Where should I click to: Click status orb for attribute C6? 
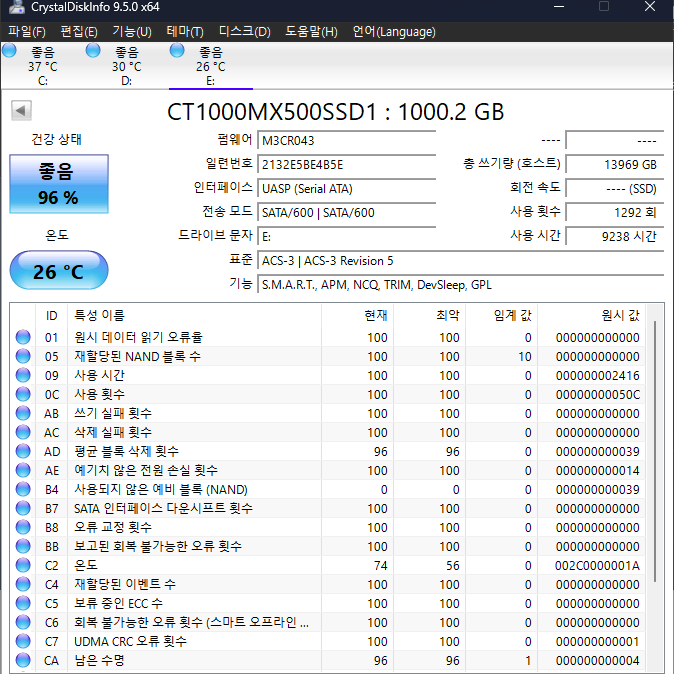point(23,622)
